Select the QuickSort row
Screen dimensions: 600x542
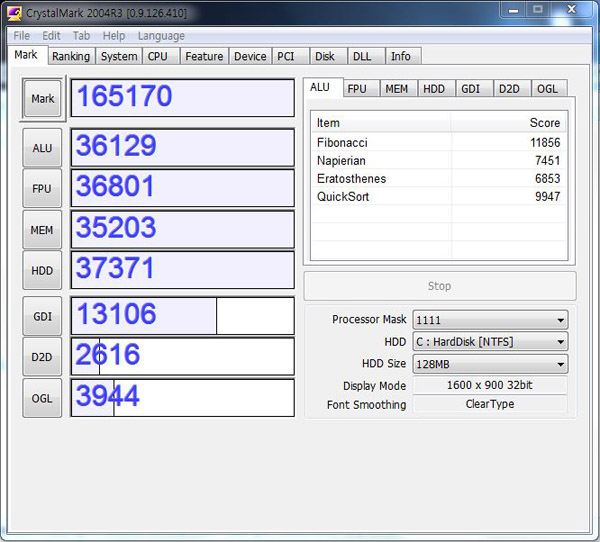(439, 196)
